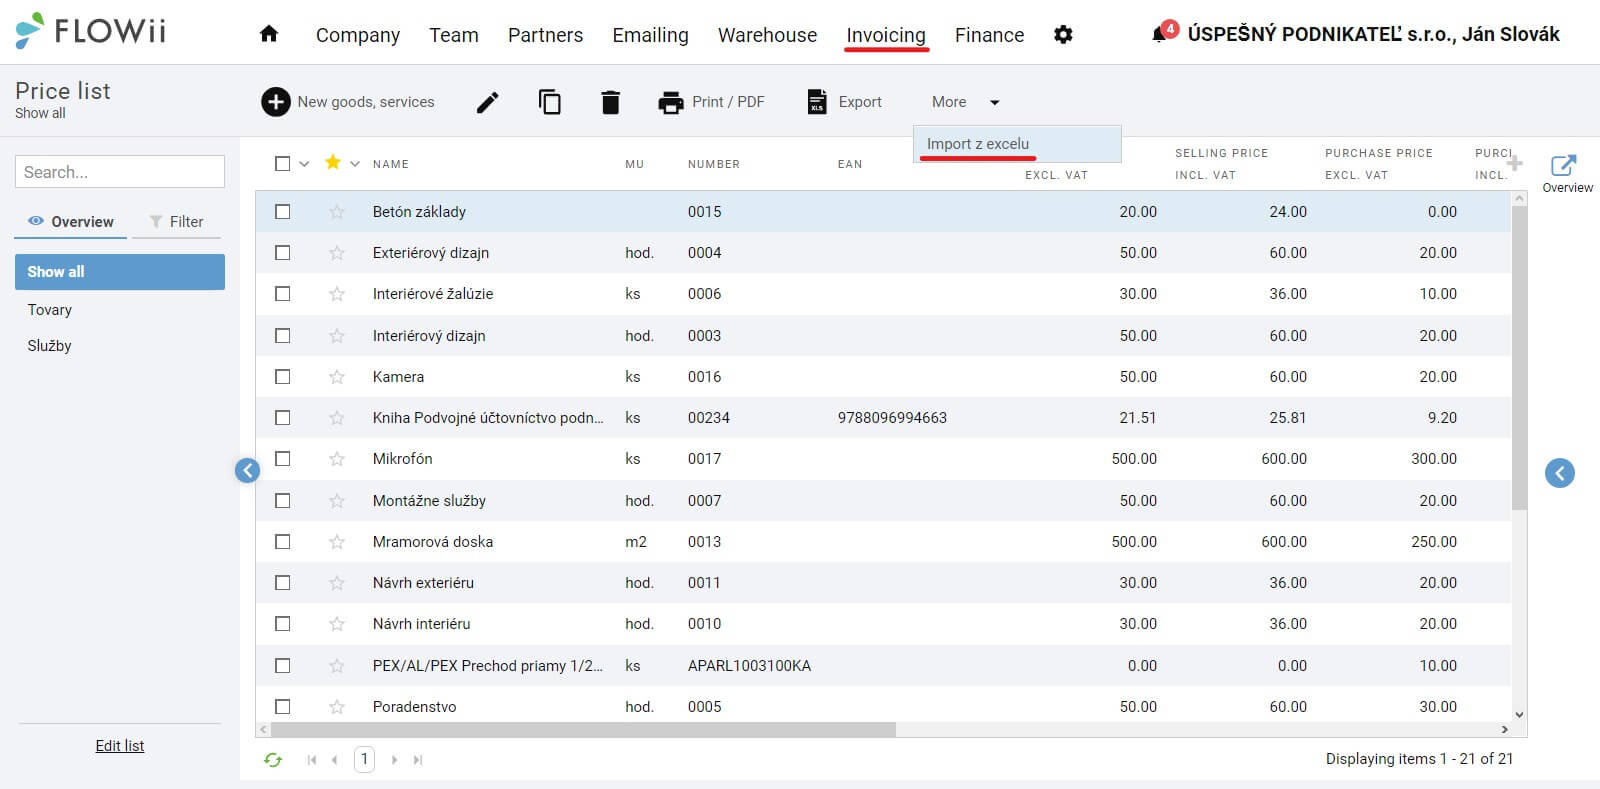
Task: Open dropdown next to select-all checkbox
Action: [x=304, y=164]
